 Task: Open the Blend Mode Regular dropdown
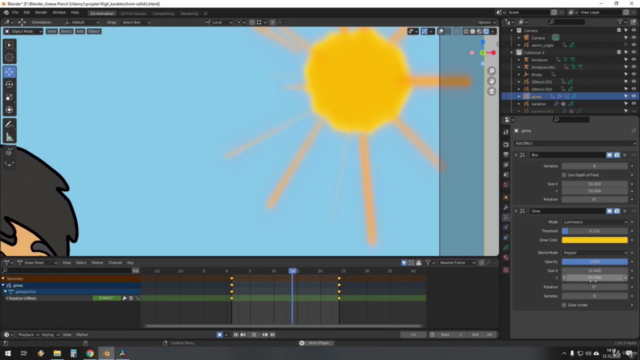595,253
